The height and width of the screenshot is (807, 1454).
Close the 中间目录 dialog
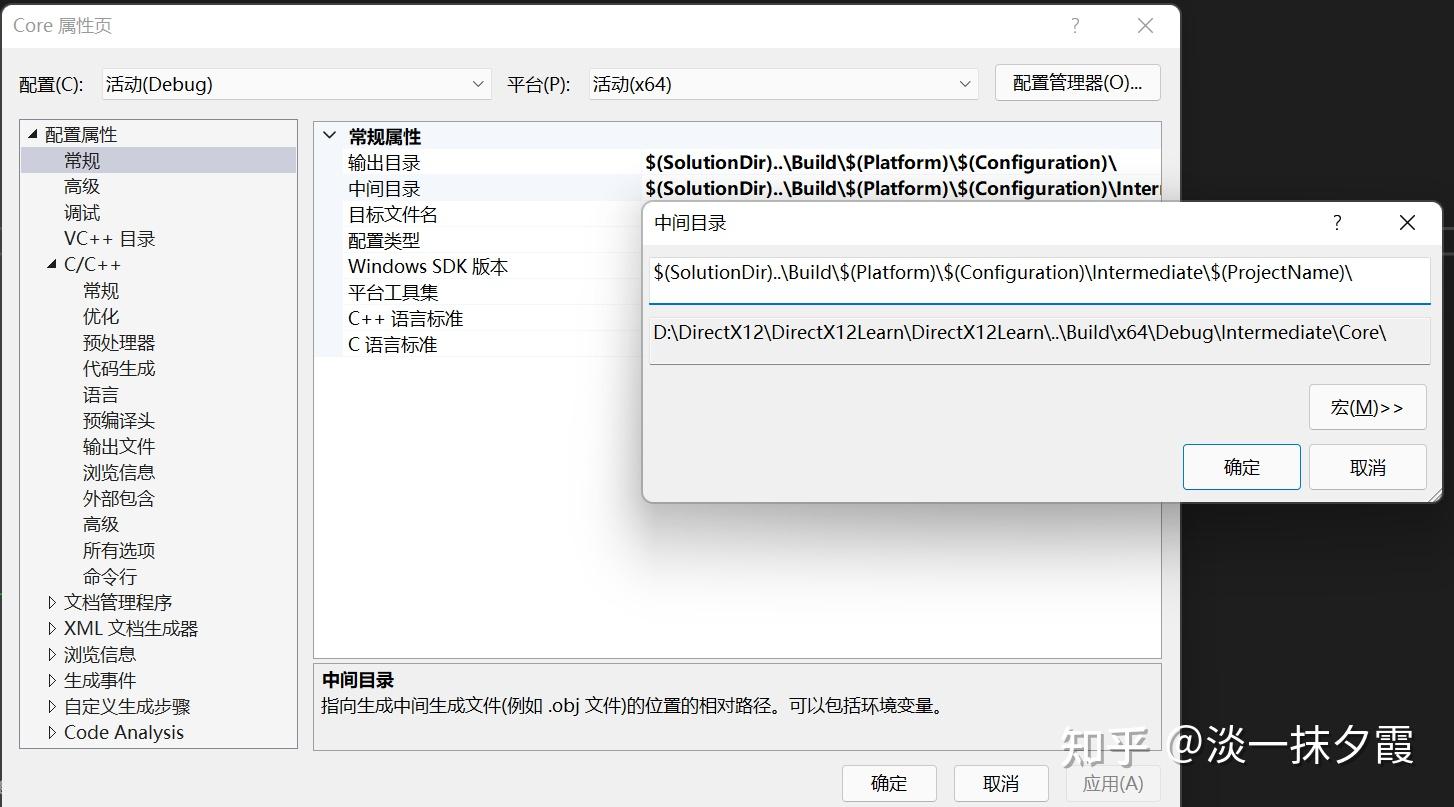[1407, 223]
